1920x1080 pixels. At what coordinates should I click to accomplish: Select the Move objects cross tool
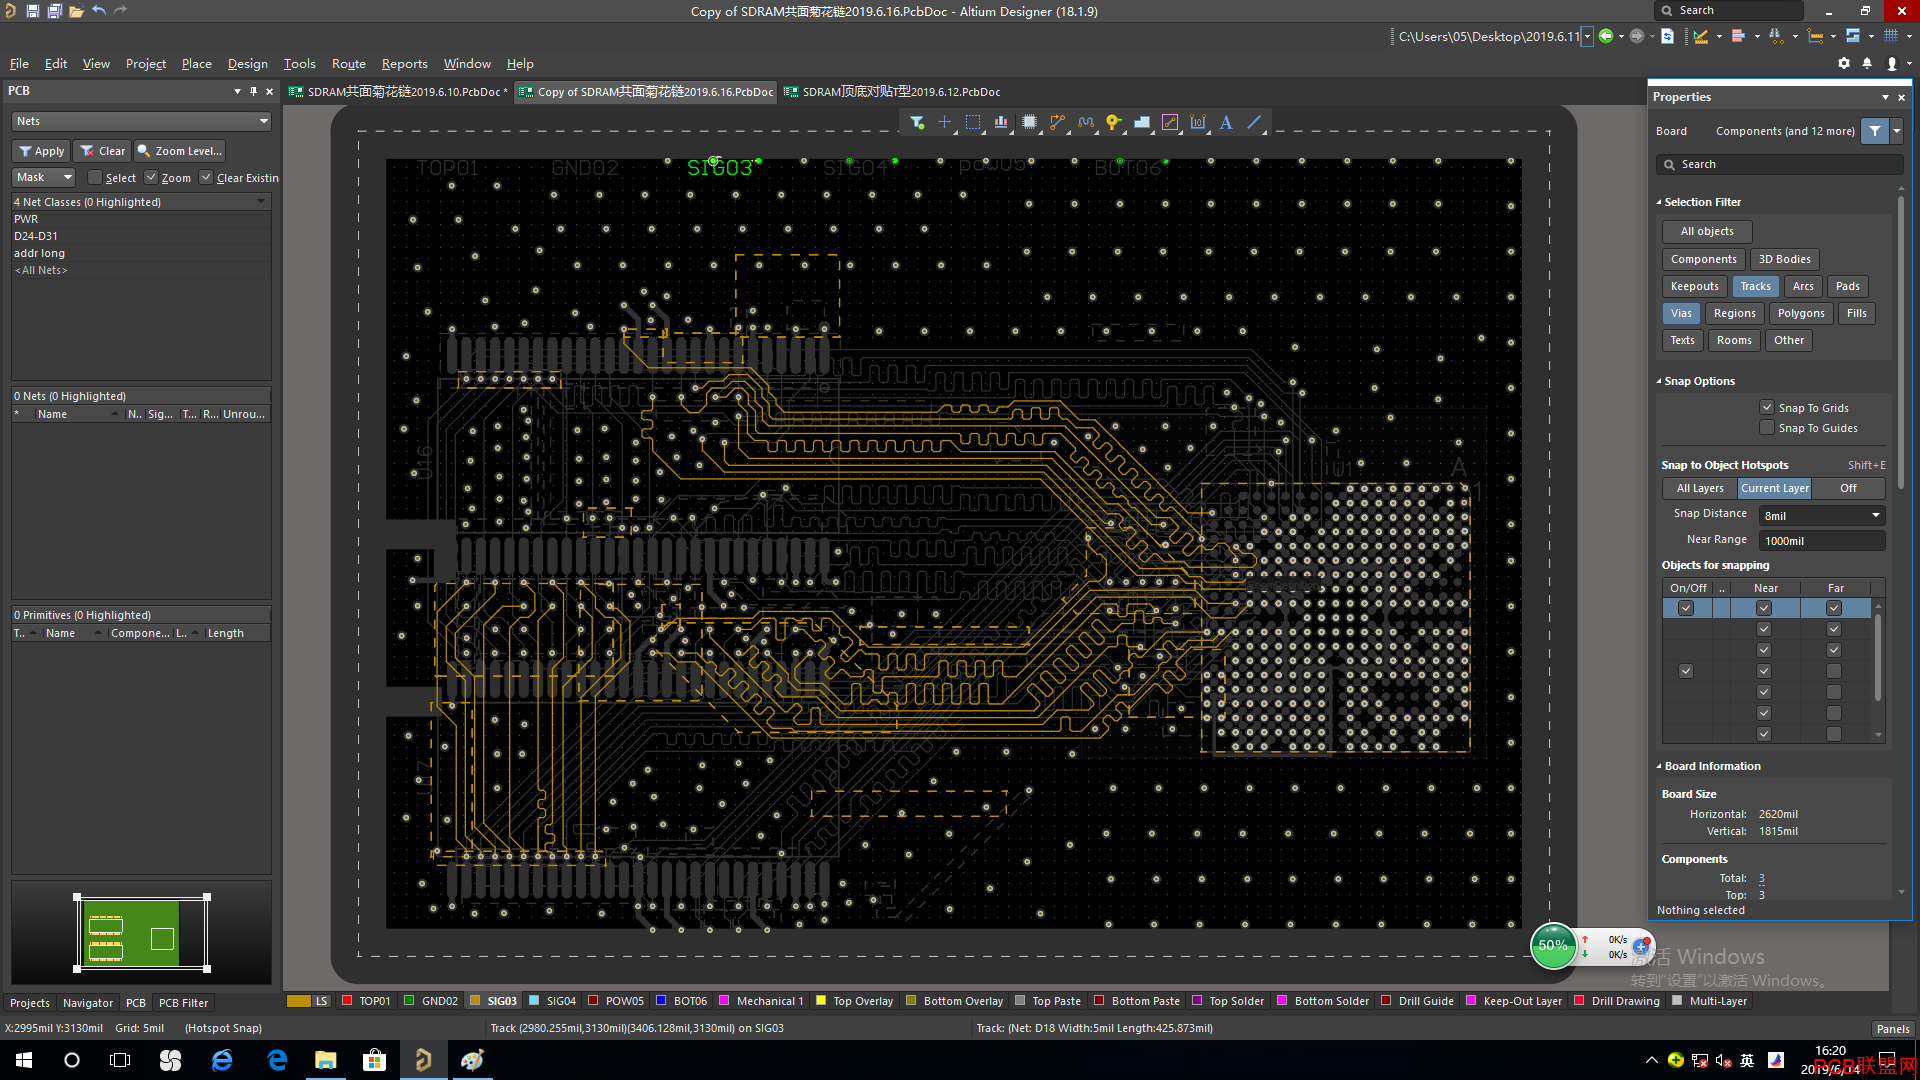944,122
